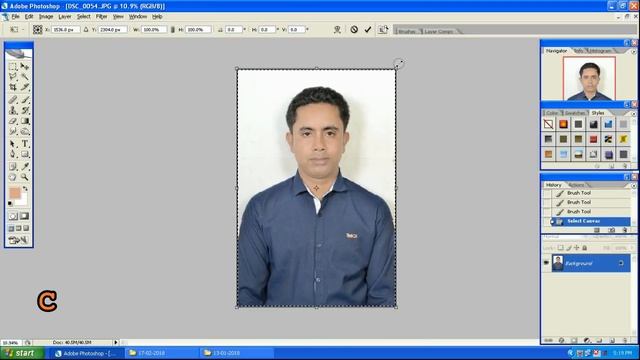This screenshot has height=360, width=640.
Task: Select the Shape tool
Action: point(24,154)
